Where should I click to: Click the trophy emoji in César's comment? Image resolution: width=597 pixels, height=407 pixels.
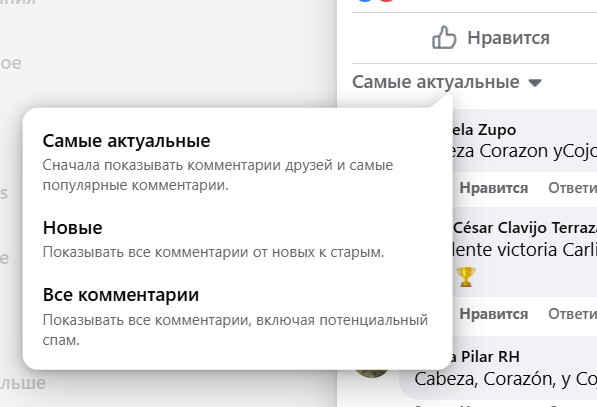click(x=465, y=276)
